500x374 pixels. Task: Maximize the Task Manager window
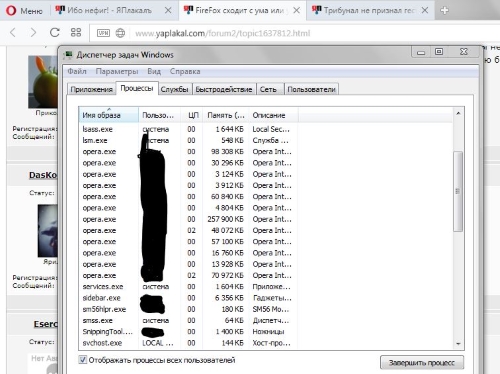tap(439, 52)
